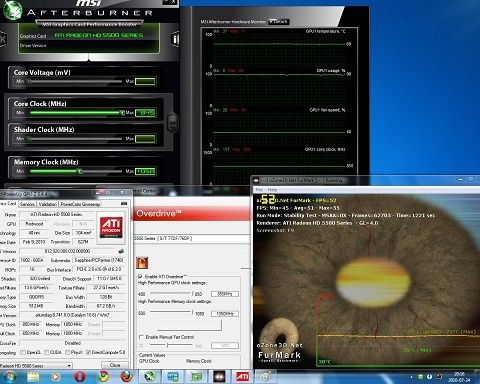Toggle the link clocks button in Afterburner
The image size is (480, 384).
click(173, 123)
